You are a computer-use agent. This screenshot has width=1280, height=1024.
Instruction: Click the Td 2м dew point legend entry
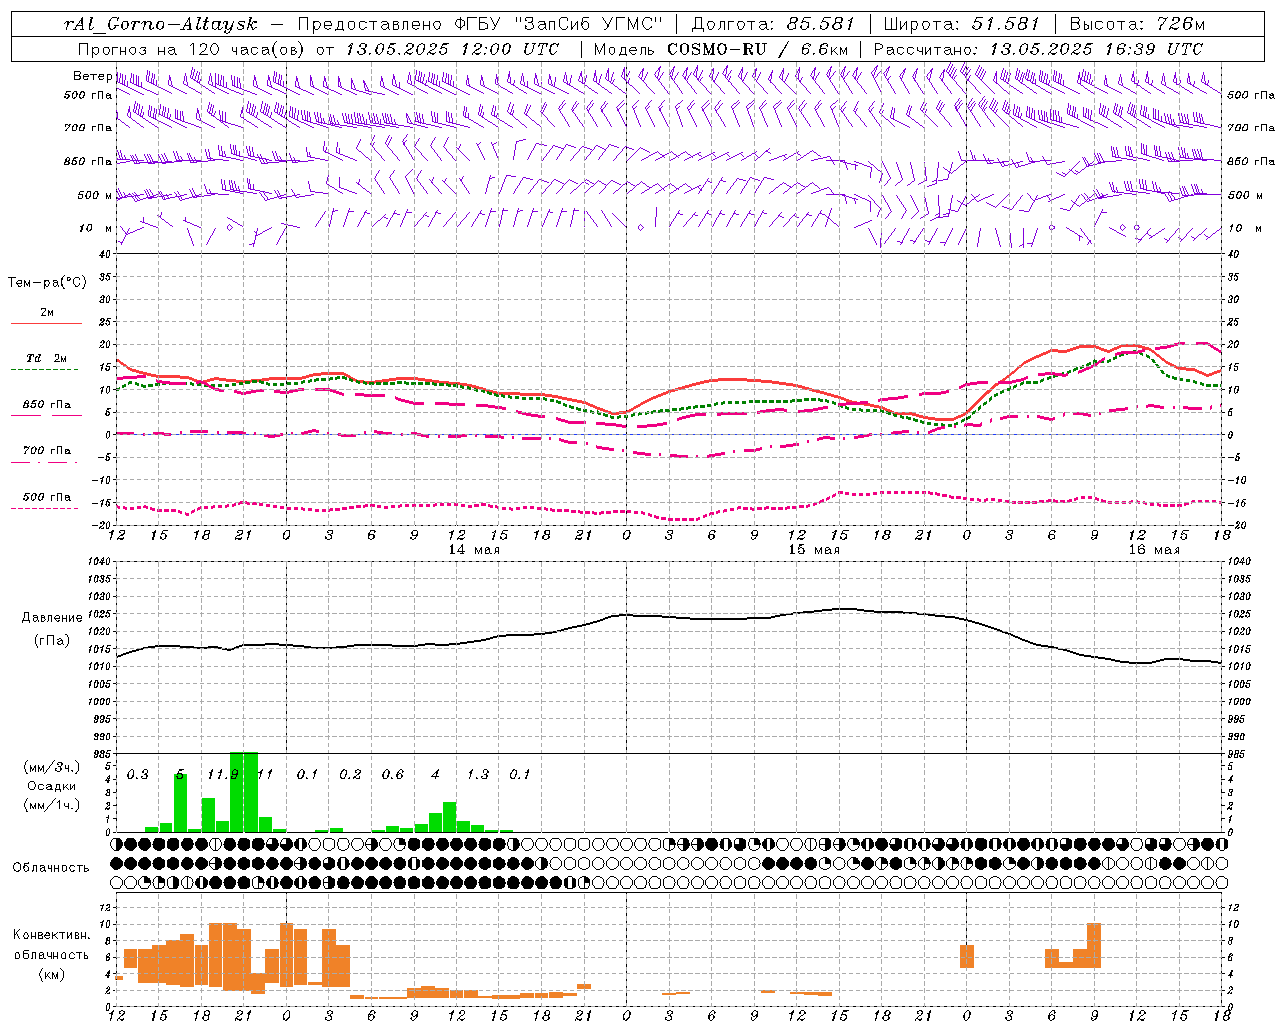coord(47,358)
